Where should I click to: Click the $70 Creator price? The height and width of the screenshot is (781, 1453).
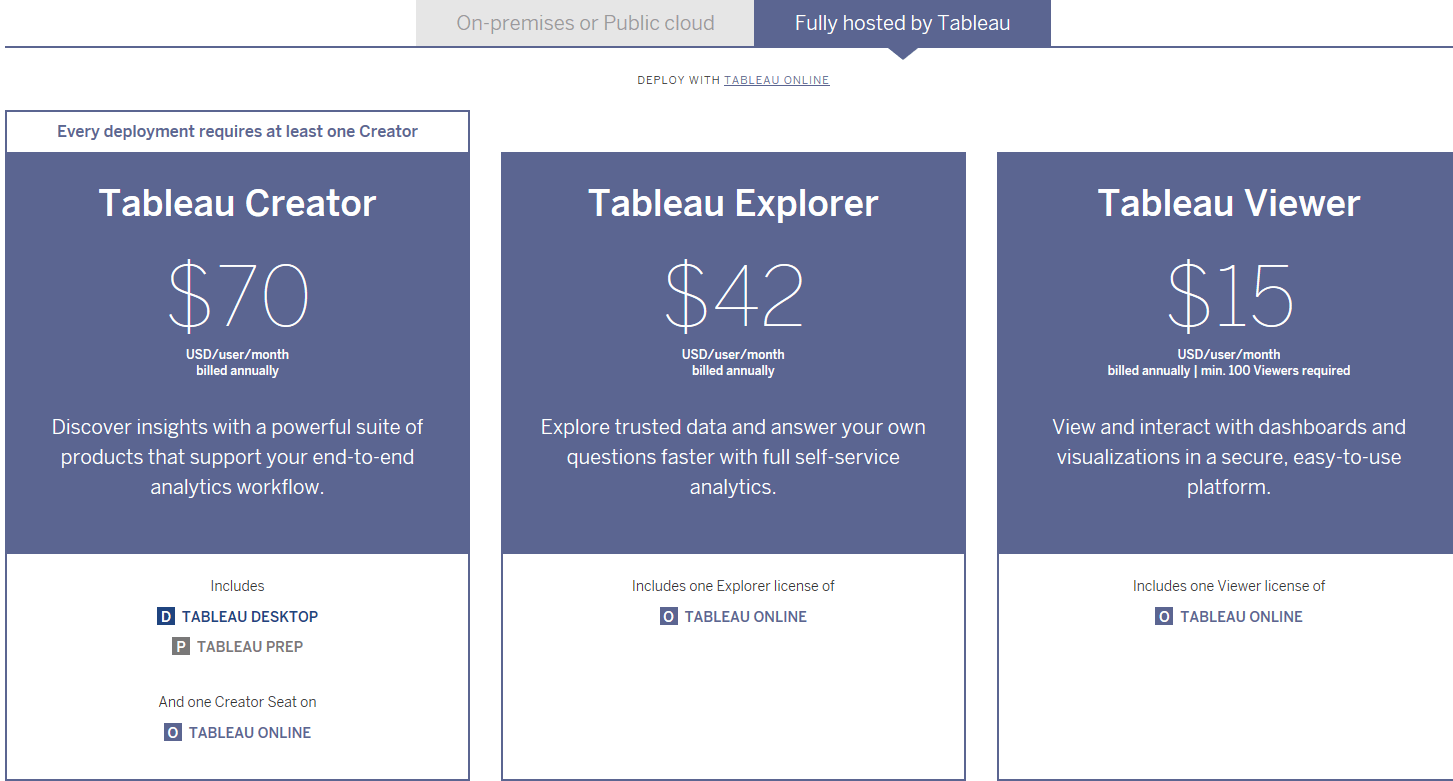[237, 295]
